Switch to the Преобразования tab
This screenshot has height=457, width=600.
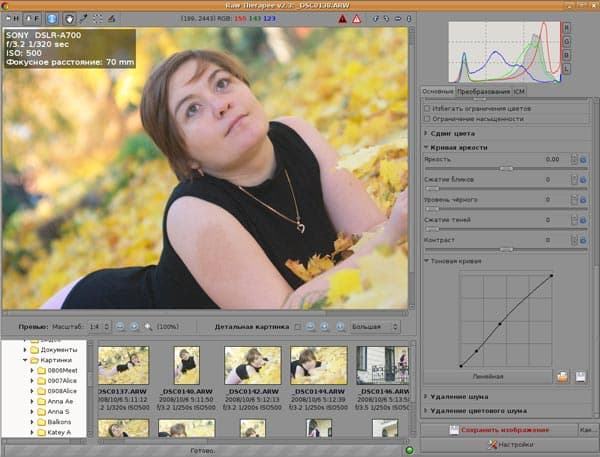(485, 91)
